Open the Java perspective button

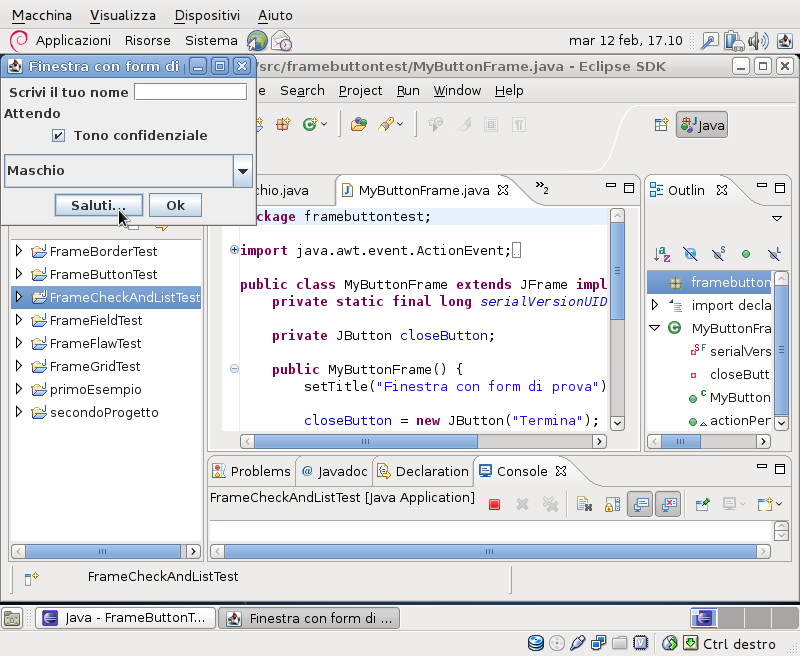702,125
